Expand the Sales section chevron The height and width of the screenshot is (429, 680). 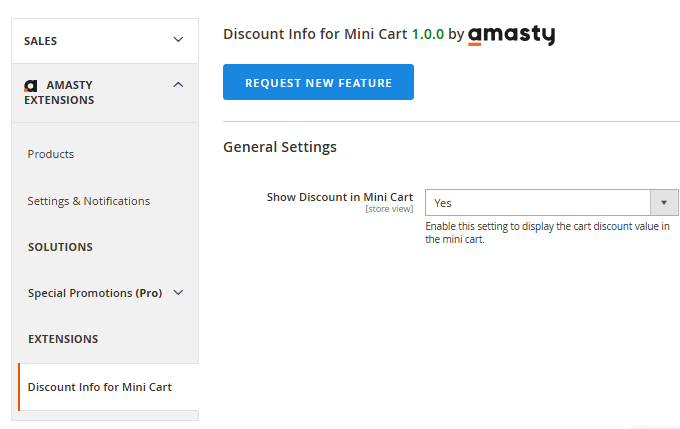(178, 40)
